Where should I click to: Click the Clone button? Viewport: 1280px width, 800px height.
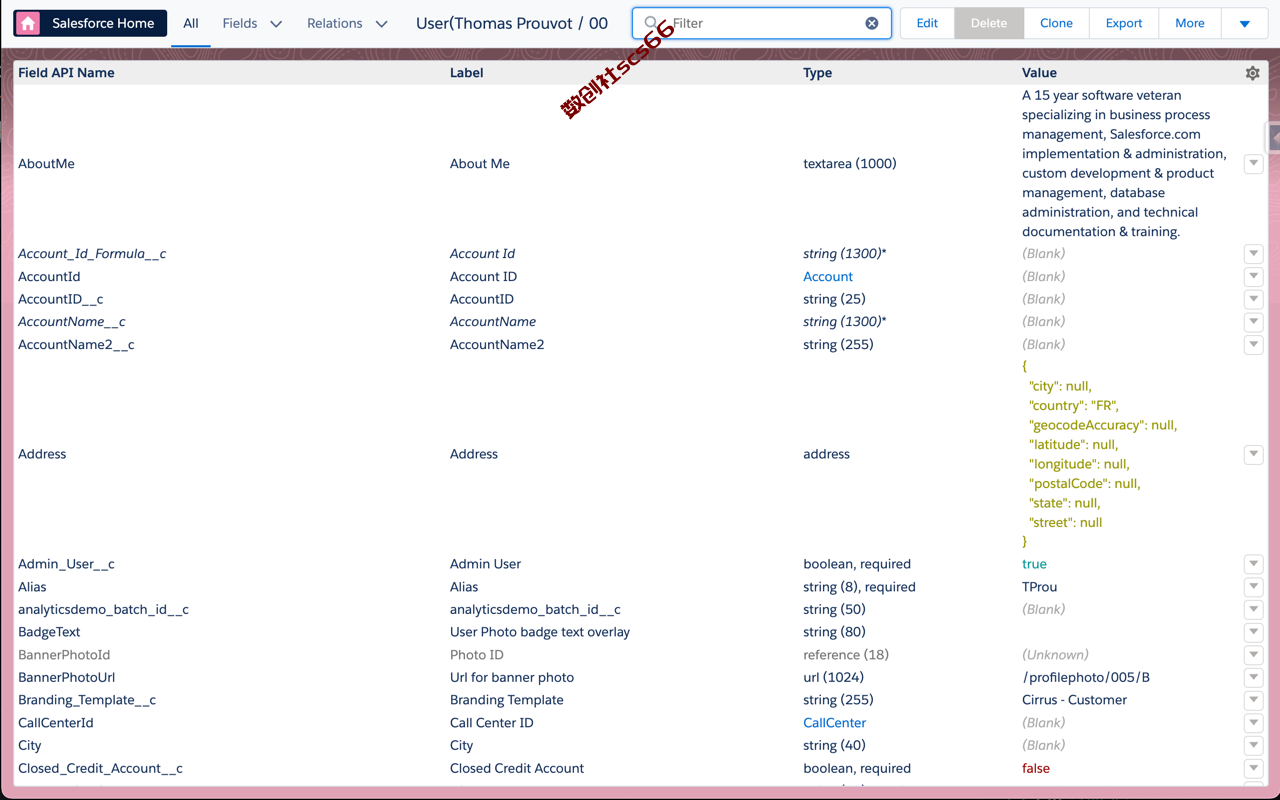tap(1056, 23)
